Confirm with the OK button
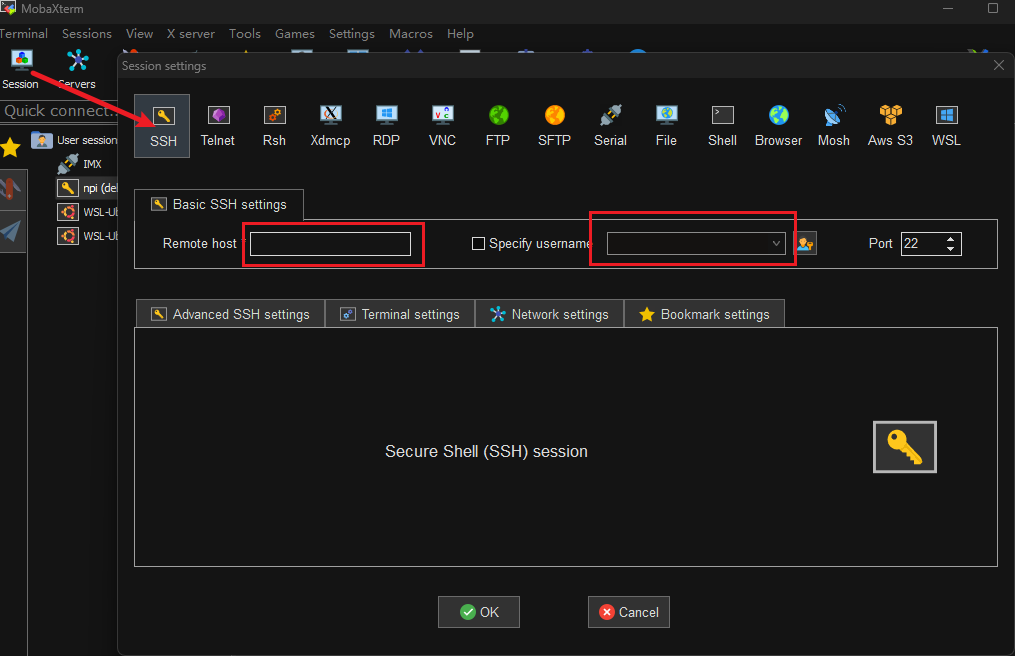The height and width of the screenshot is (656, 1015). [478, 612]
